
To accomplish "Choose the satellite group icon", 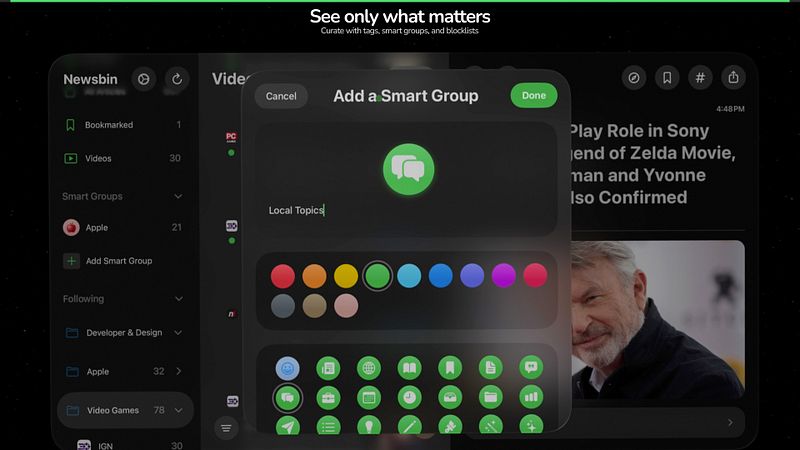I will (x=450, y=425).
